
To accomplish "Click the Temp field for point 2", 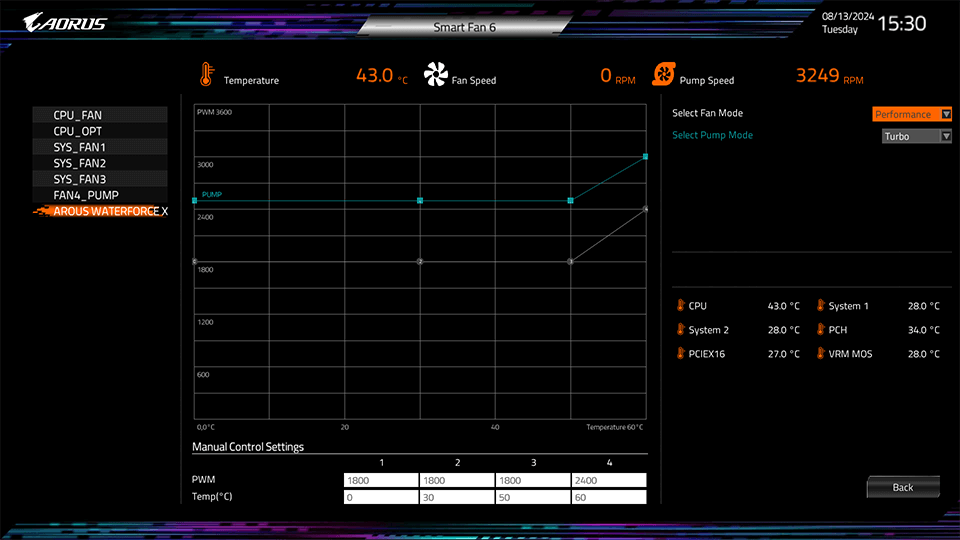I will [x=457, y=497].
